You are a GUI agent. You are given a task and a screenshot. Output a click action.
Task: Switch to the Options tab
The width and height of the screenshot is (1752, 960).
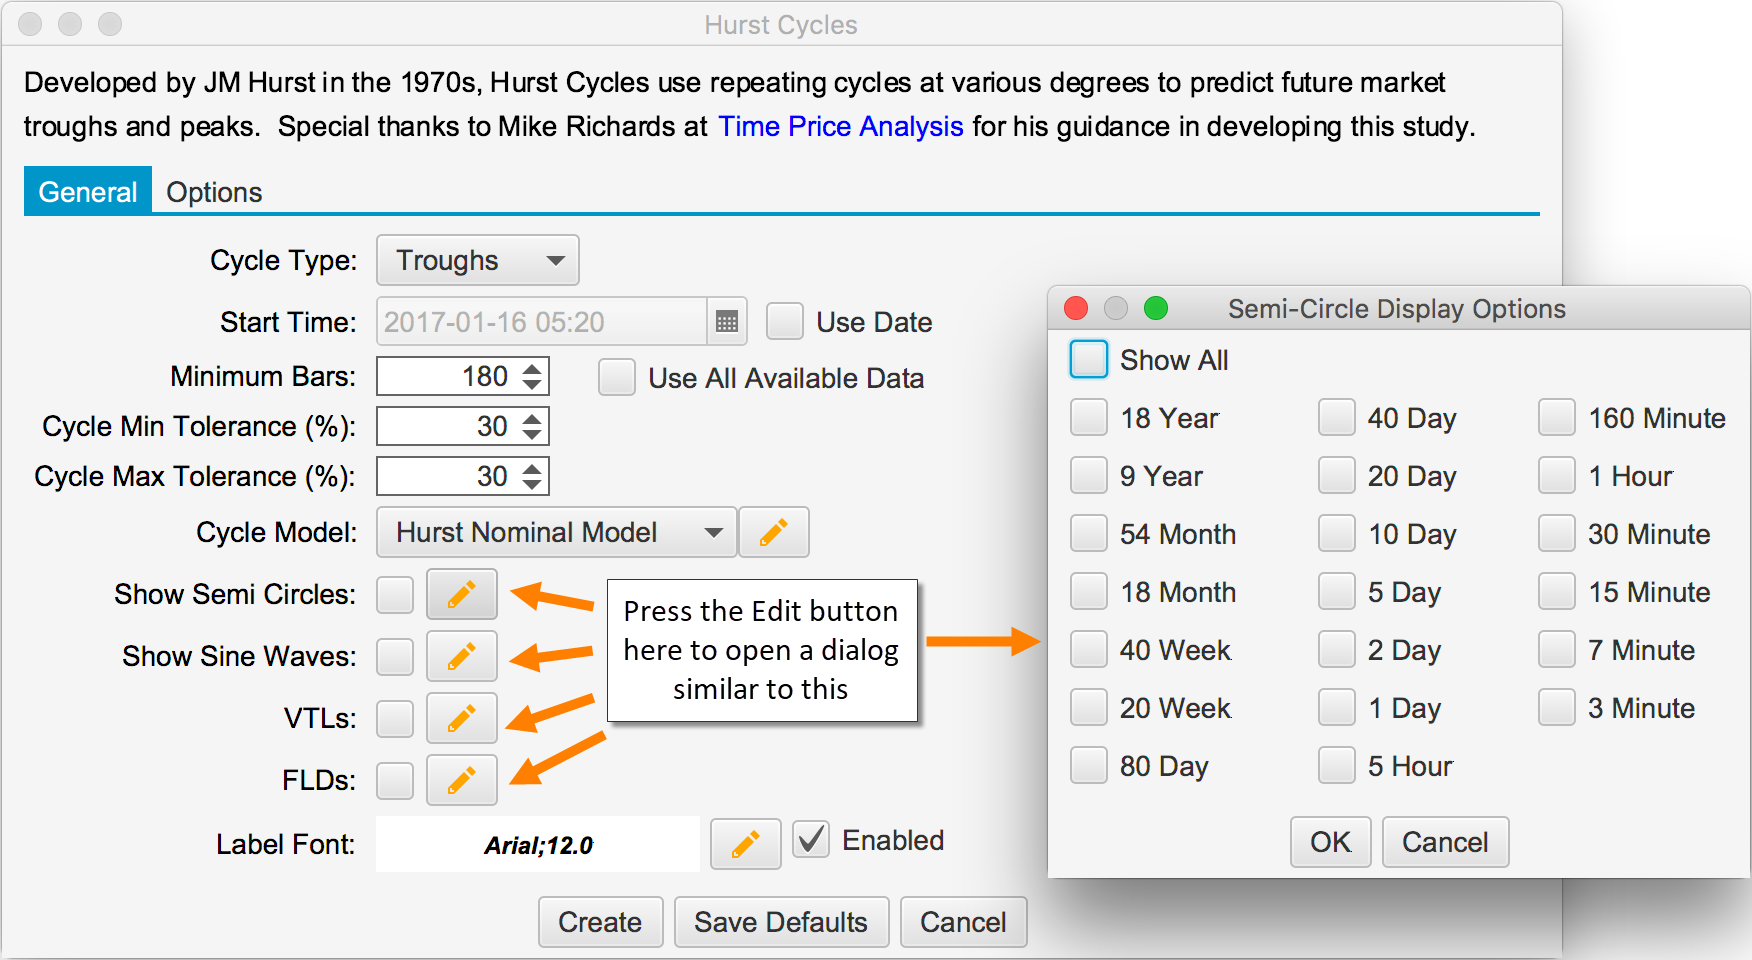tap(214, 192)
